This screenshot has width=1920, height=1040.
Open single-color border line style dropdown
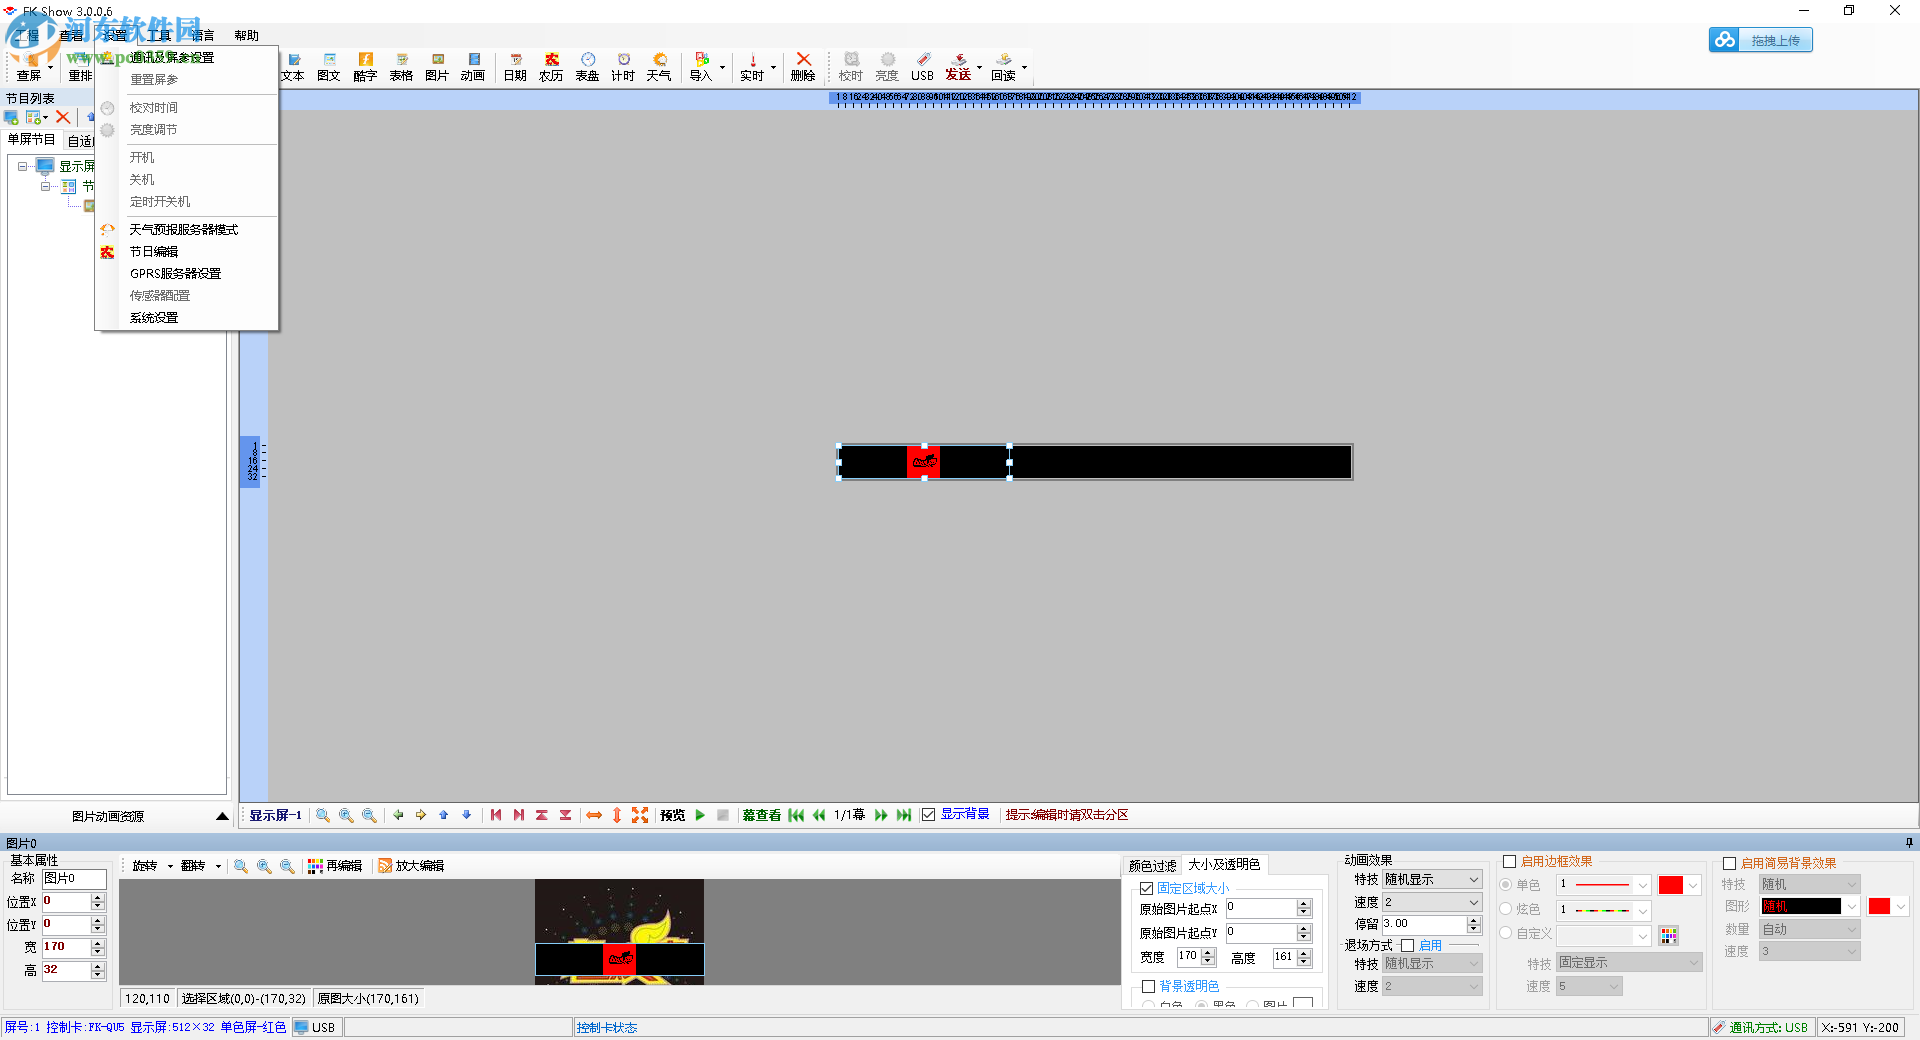1604,885
